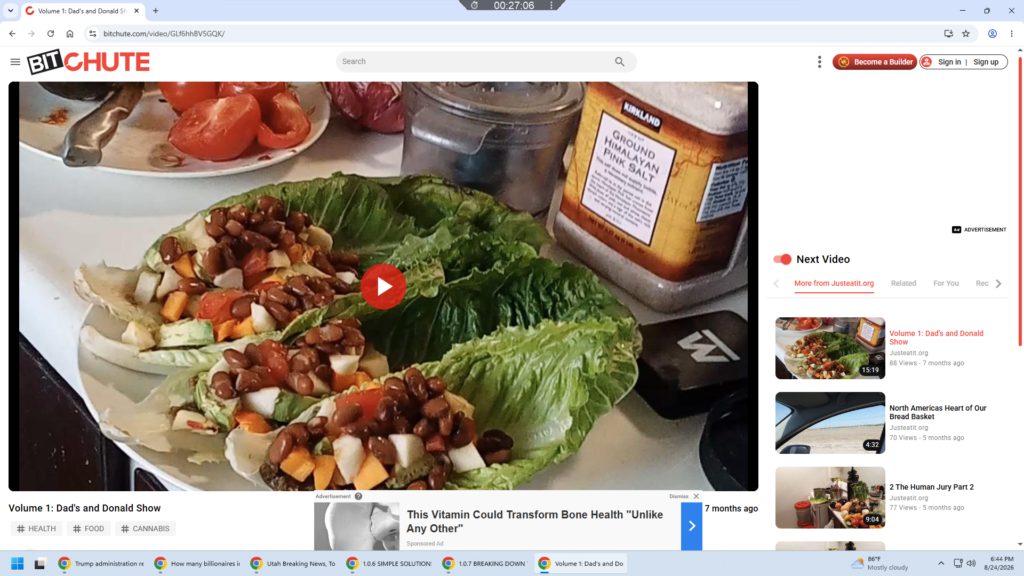Switch to 1.0.7 BREAKING DOWN taskbar window
This screenshot has height=576, width=1024.
(x=485, y=563)
